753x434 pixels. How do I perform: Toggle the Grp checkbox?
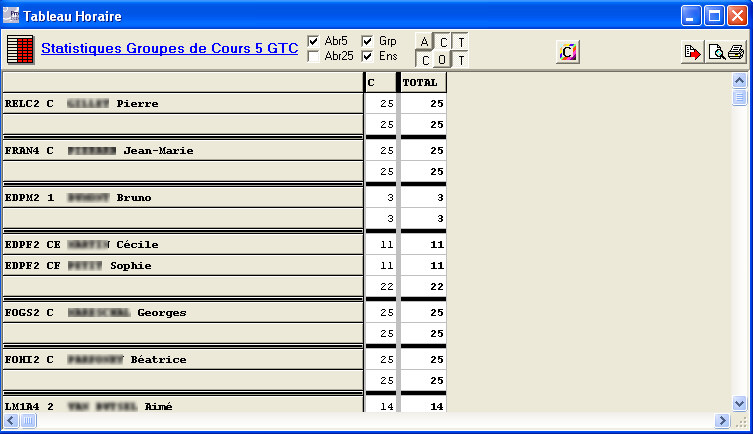[x=367, y=41]
